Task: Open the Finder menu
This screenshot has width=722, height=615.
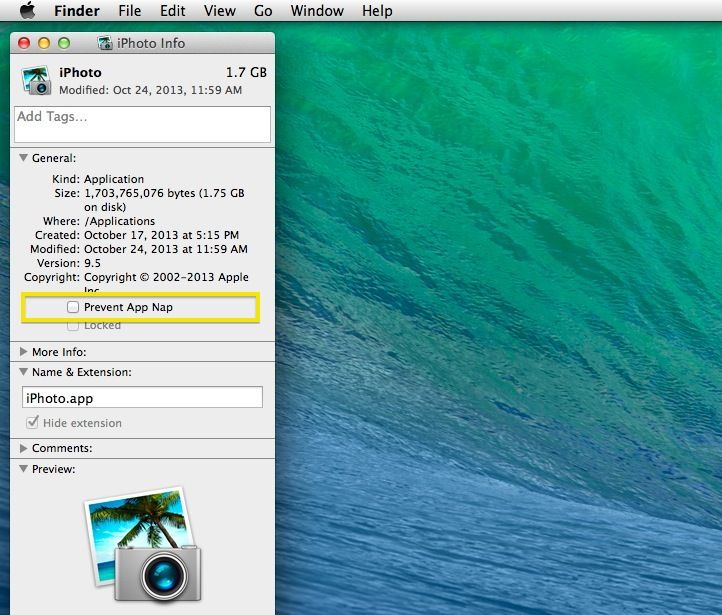Action: [x=76, y=11]
